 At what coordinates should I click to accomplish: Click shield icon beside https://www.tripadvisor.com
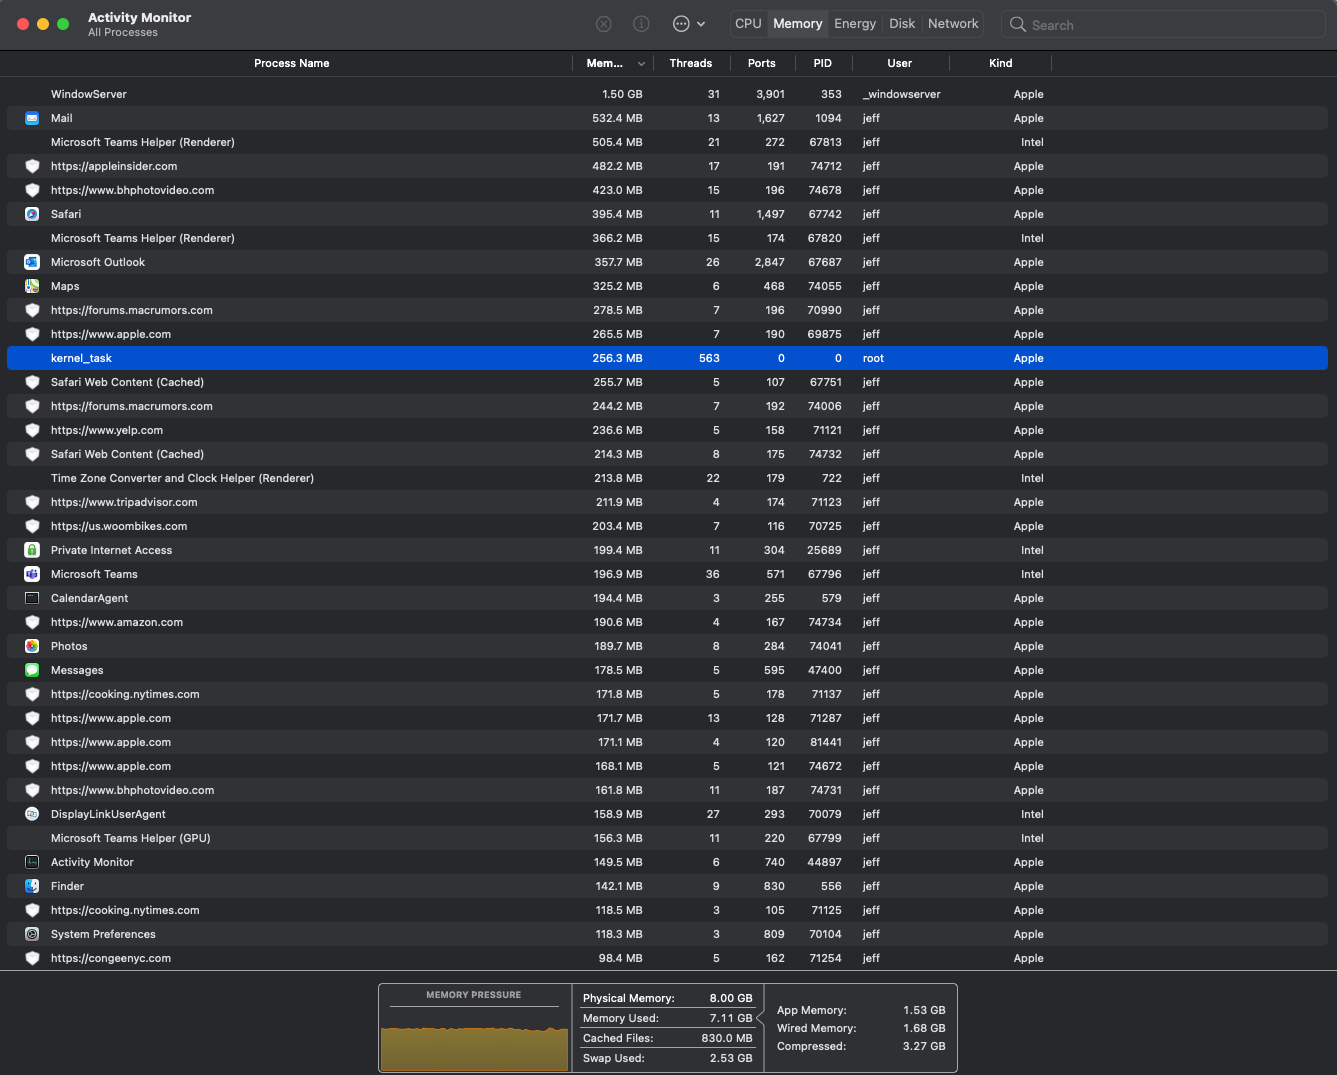tap(32, 502)
